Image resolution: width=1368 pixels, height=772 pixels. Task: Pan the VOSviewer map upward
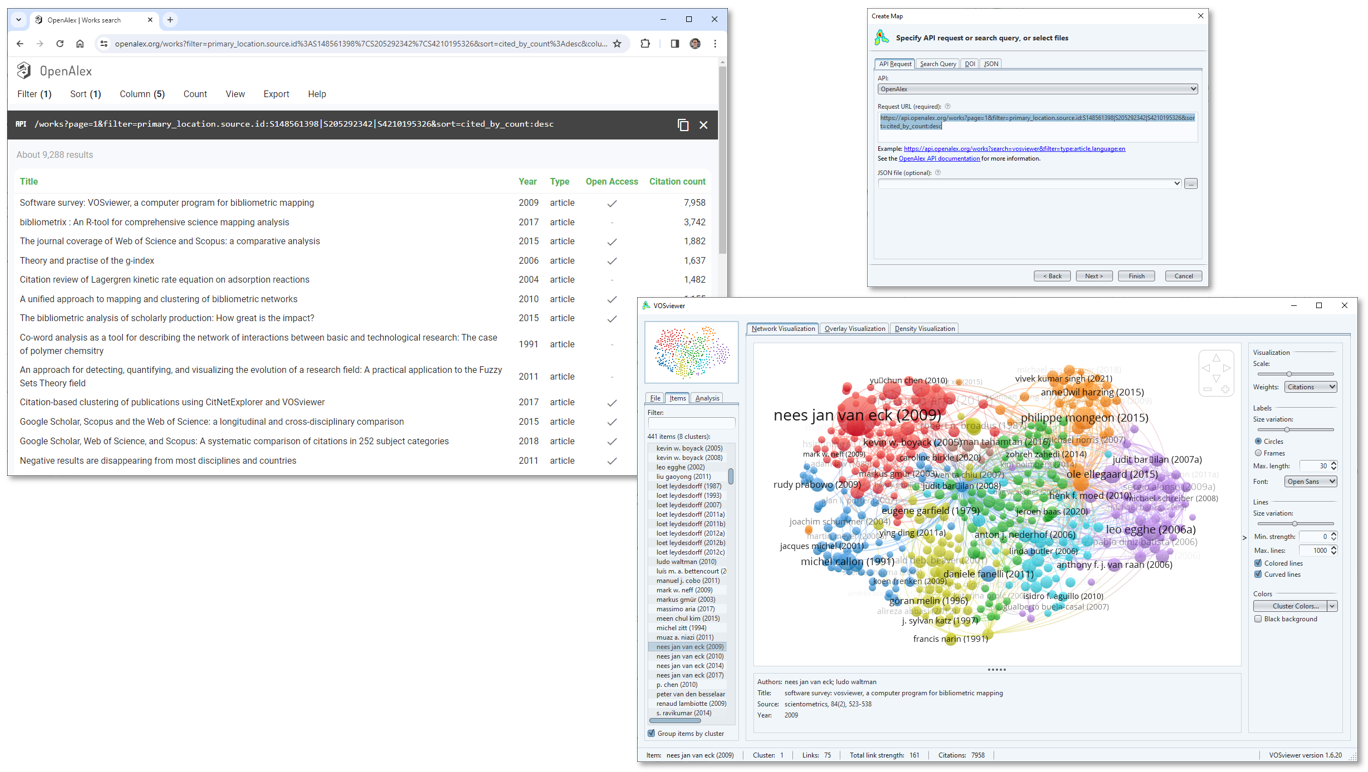[x=1216, y=358]
